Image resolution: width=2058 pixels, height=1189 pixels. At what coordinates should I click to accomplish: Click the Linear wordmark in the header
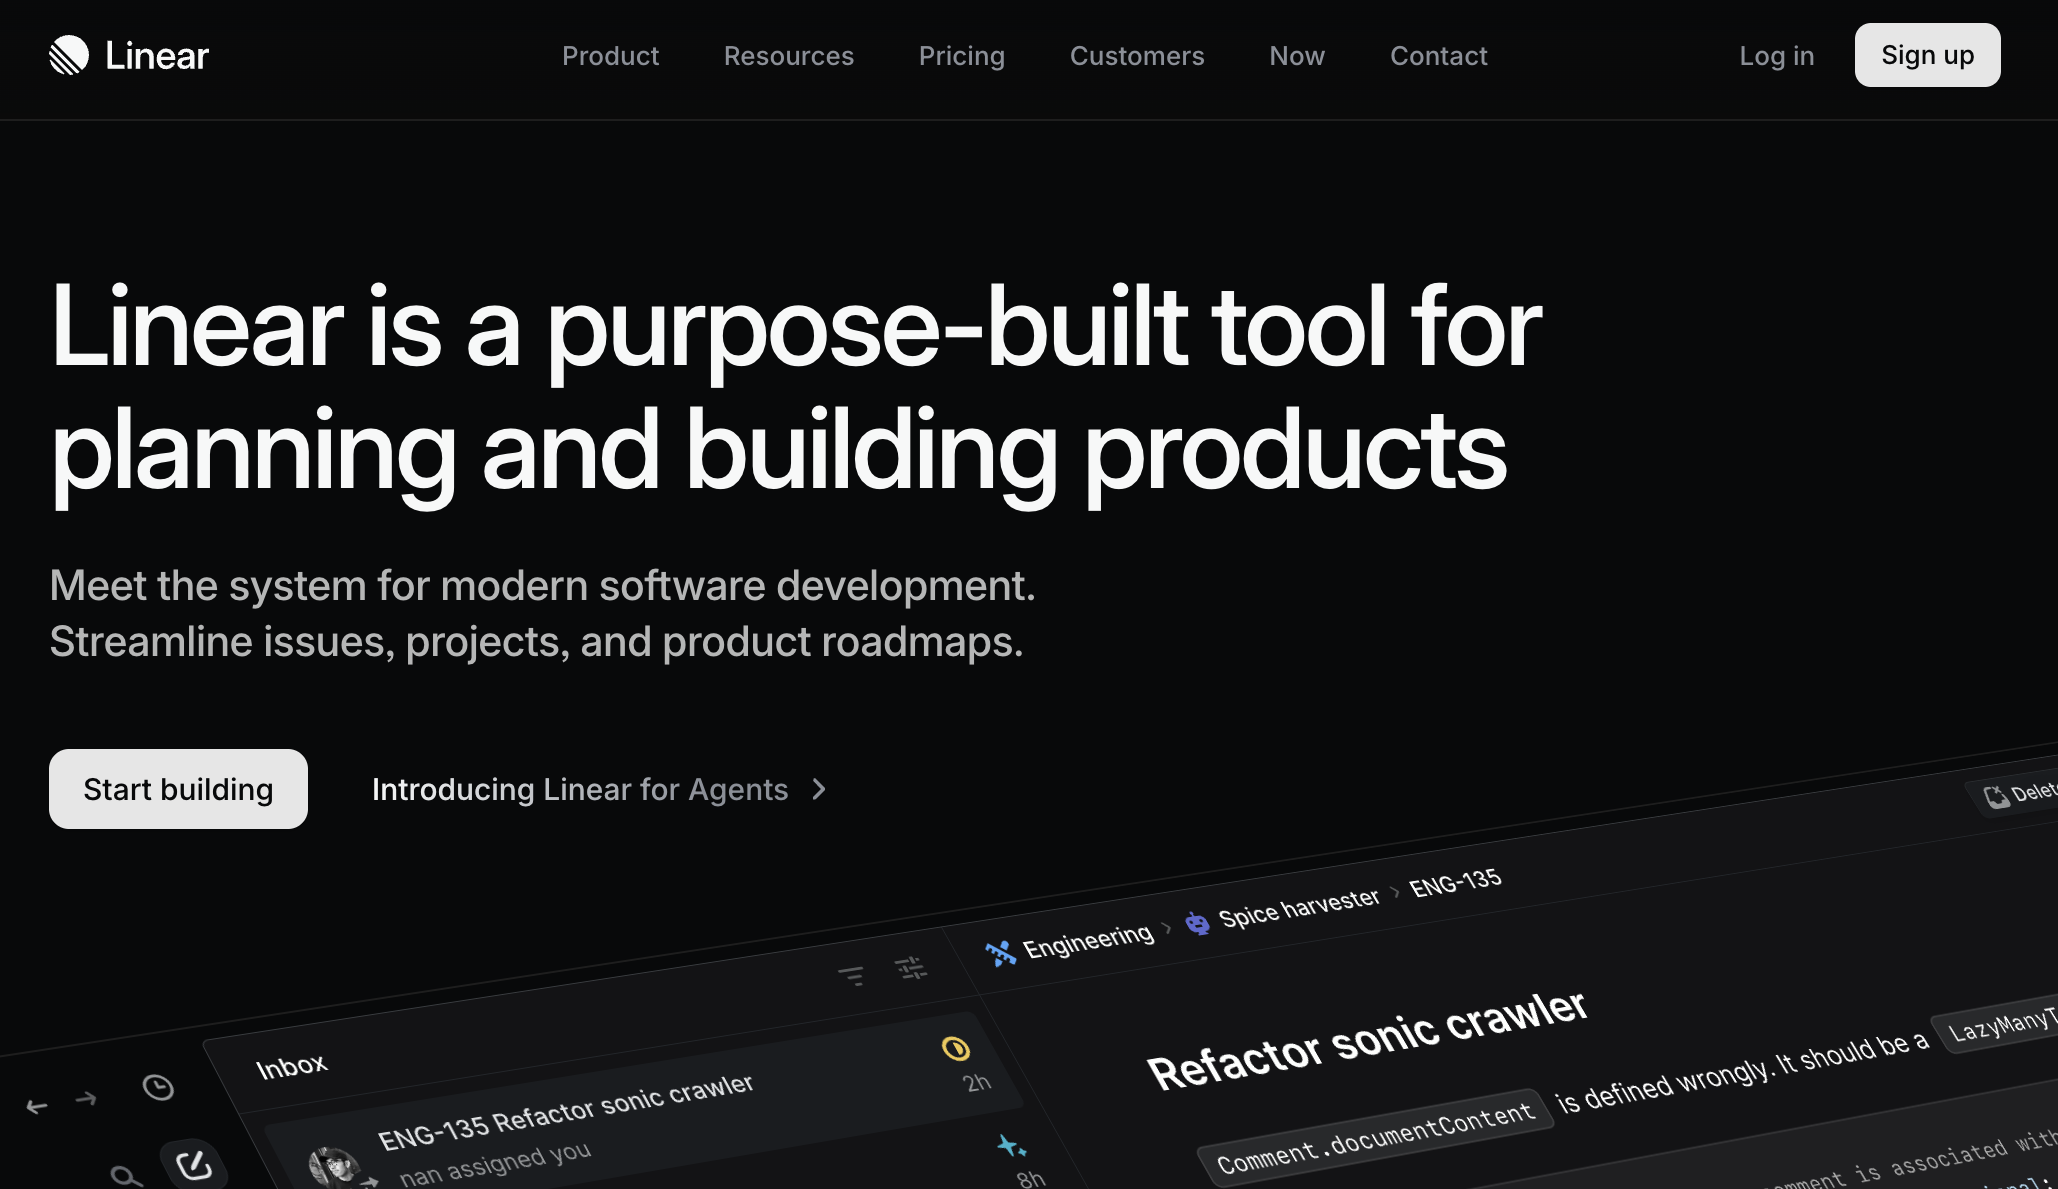click(157, 56)
